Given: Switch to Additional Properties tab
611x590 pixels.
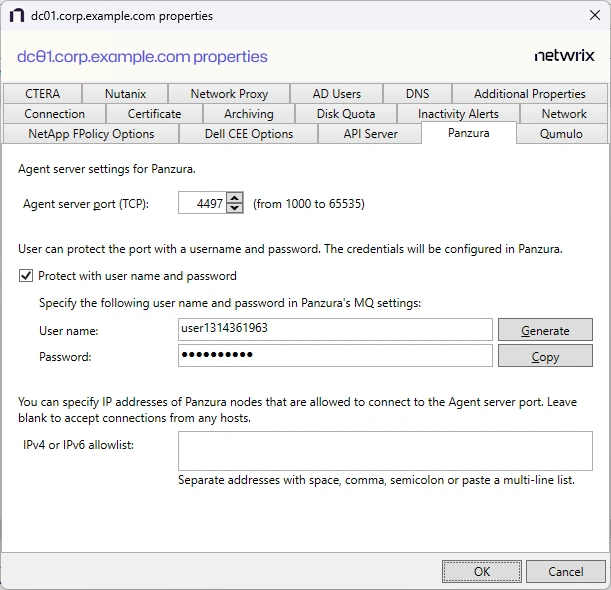Looking at the screenshot, I should pyautogui.click(x=529, y=94).
